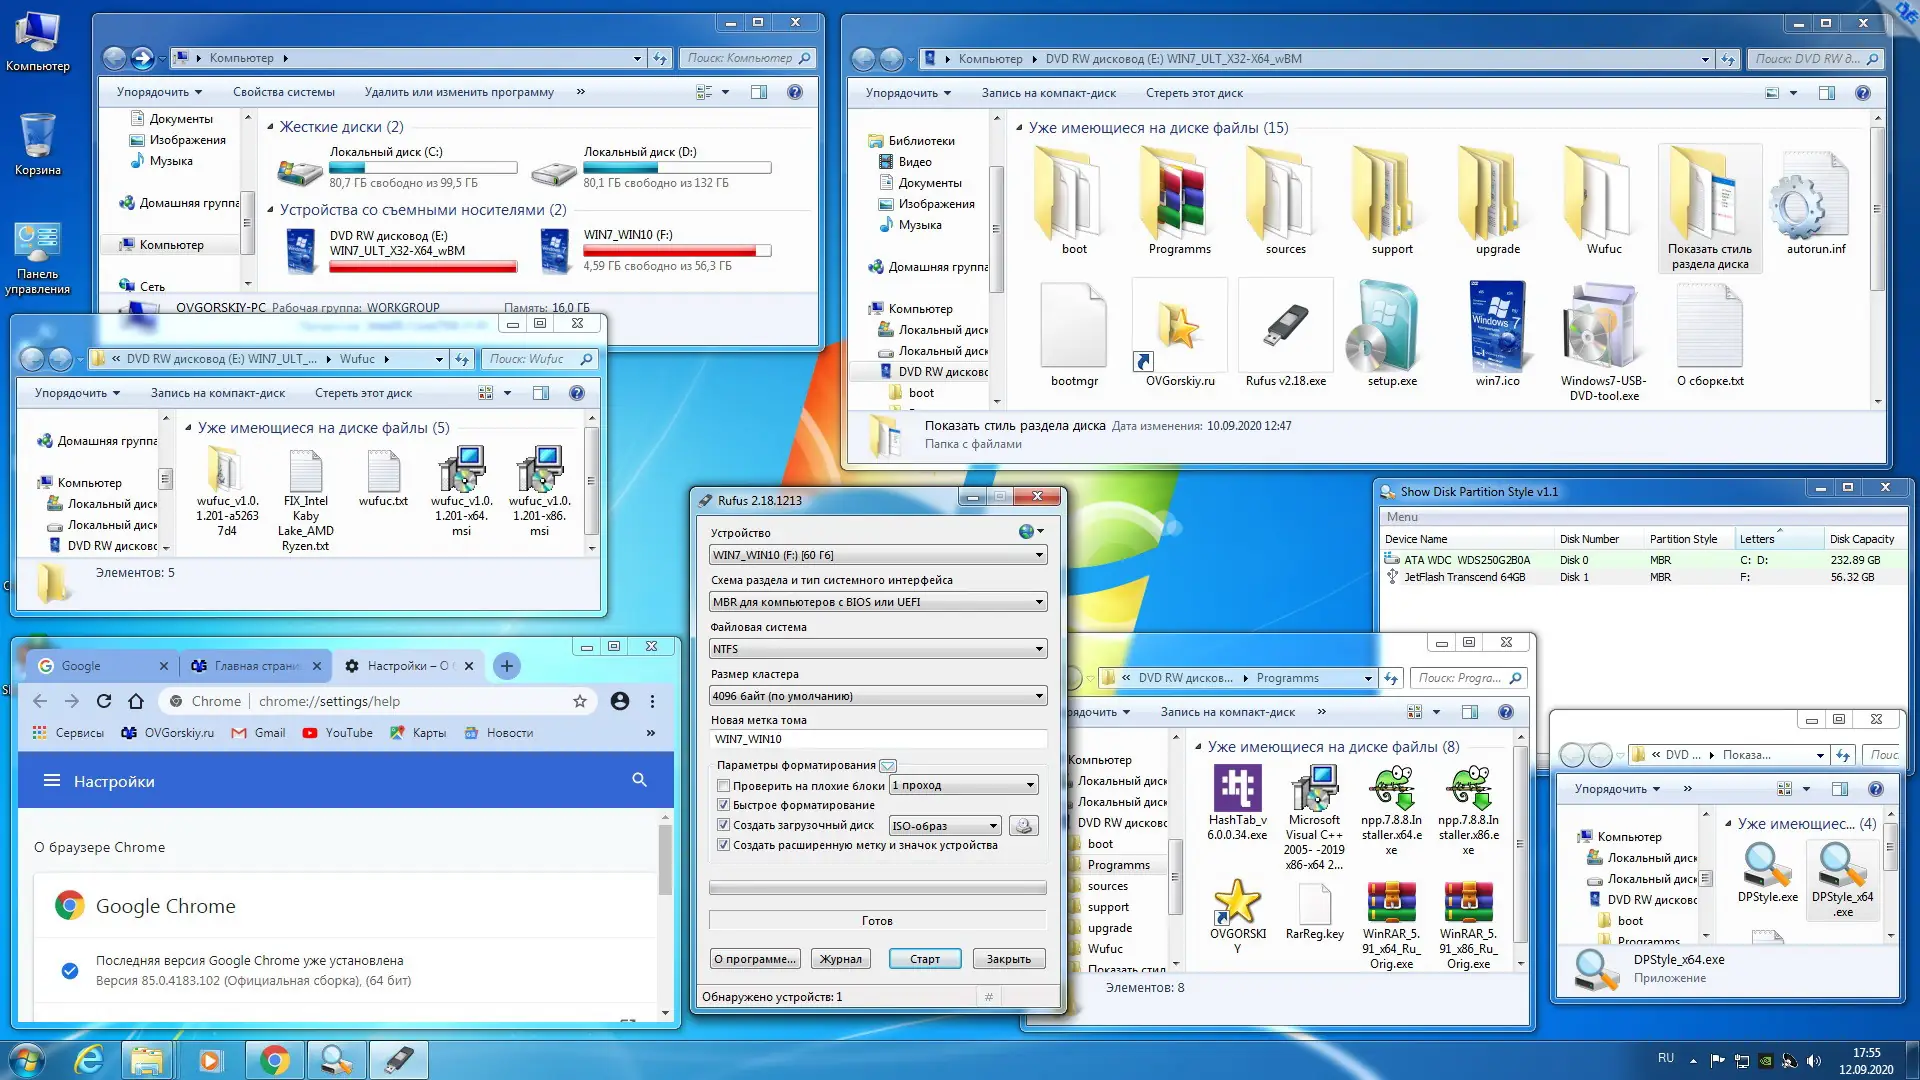1920x1080 pixels.
Task: Uncheck quick format option
Action: 723,805
